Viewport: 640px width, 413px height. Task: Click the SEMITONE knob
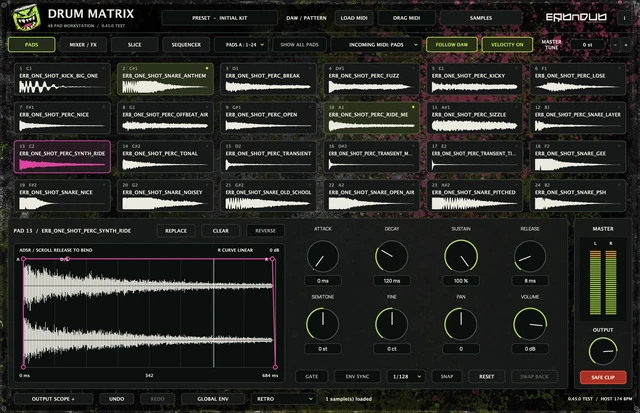point(322,324)
